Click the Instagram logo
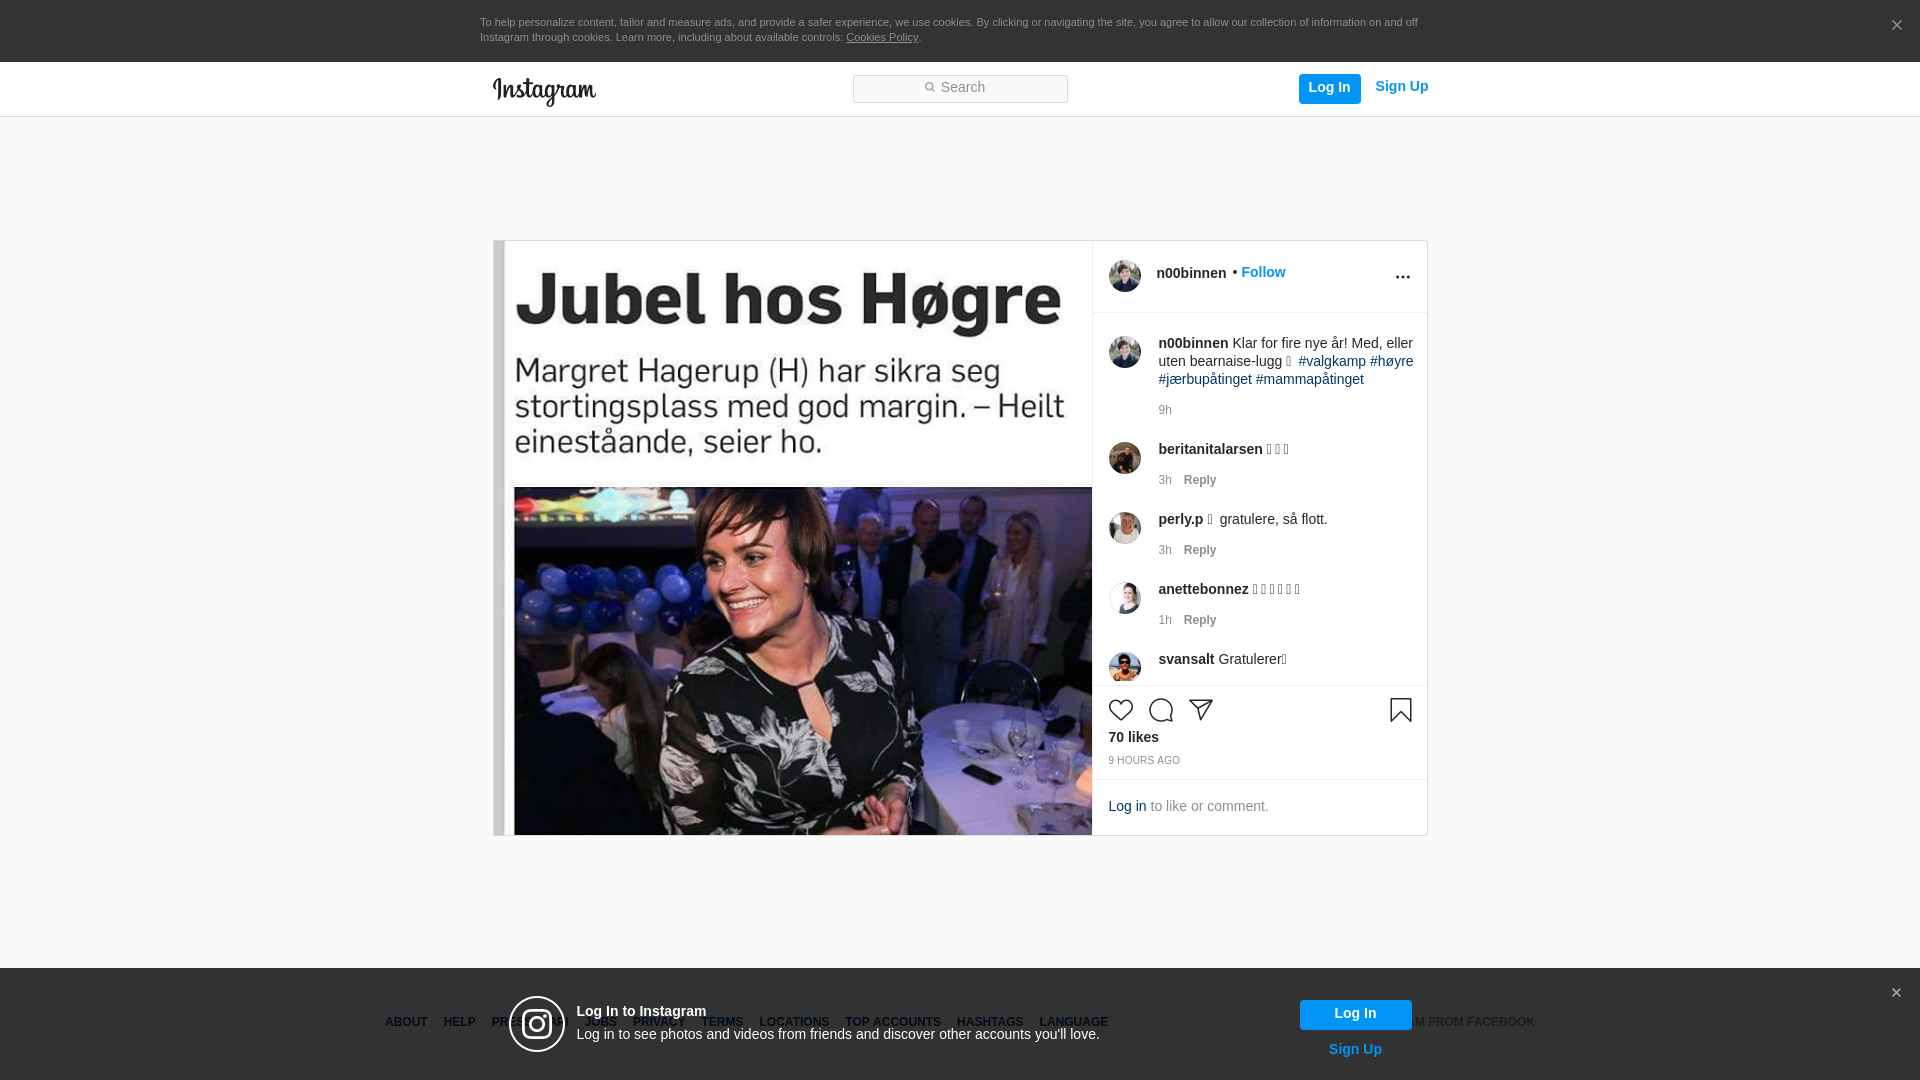 point(544,91)
